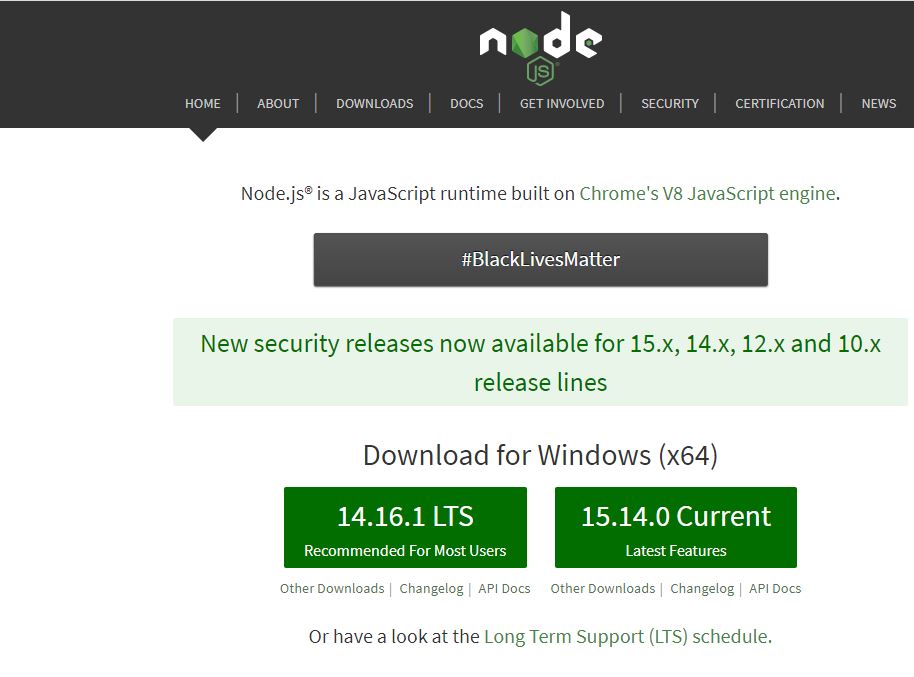Viewport: 914px width, 677px height.
Task: Open the HOME nav item
Action: coord(203,103)
